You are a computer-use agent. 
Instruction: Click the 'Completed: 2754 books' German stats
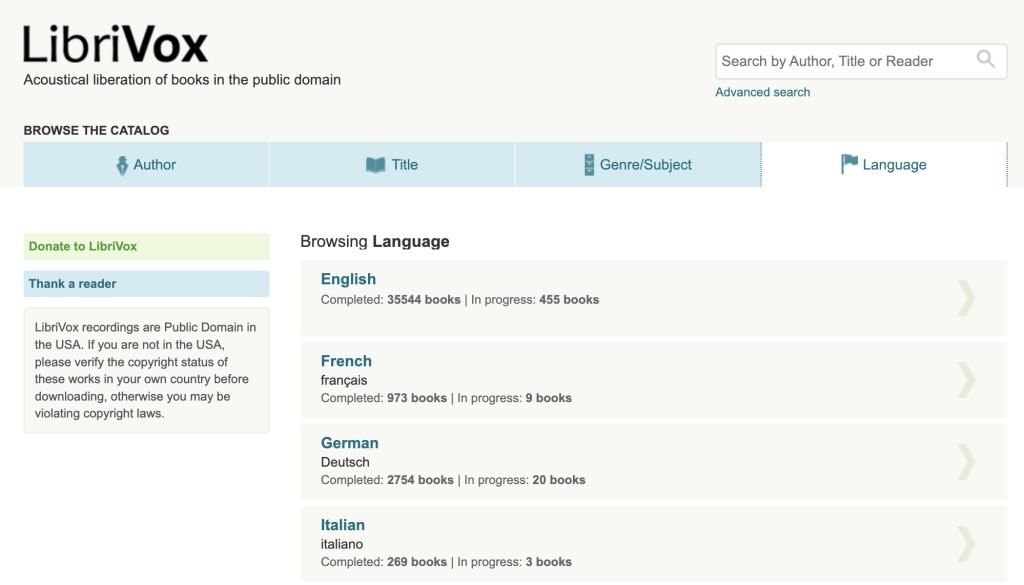(387, 480)
